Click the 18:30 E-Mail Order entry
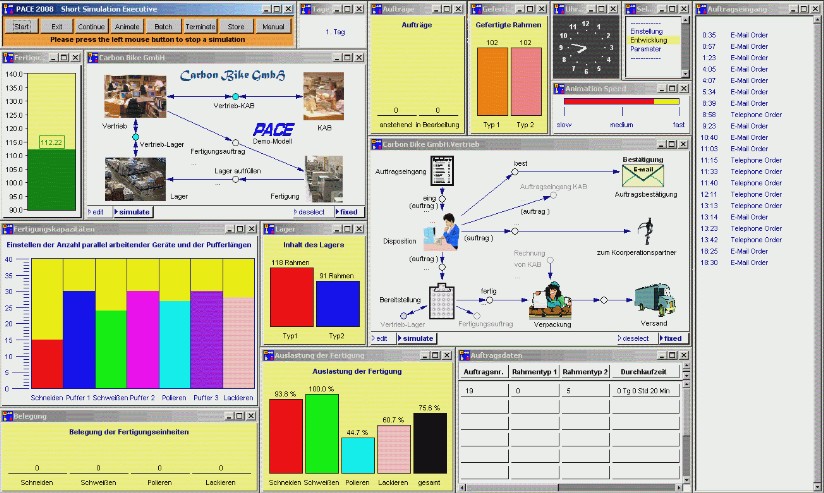 tap(735, 262)
